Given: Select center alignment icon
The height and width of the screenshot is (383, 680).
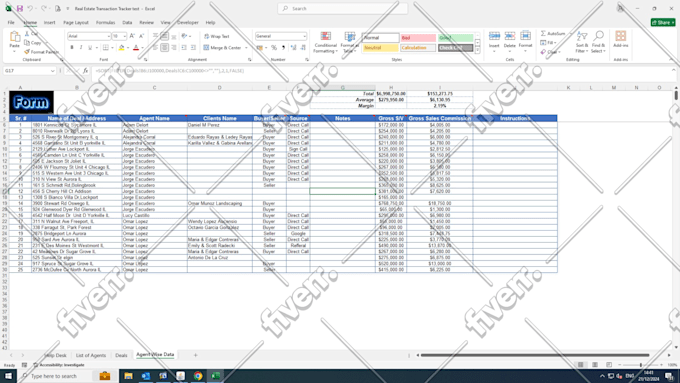Looking at the screenshot, I should tap(164, 48).
